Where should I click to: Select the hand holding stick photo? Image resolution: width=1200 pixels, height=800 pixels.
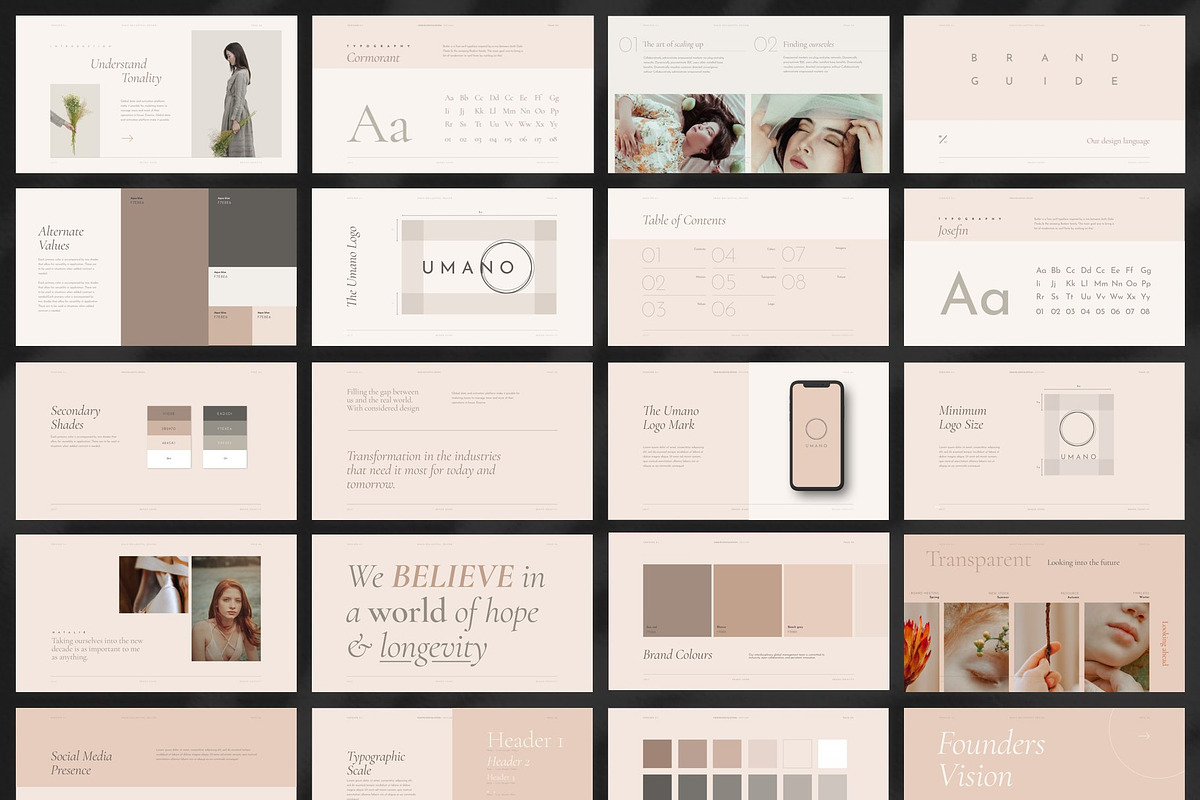click(x=1046, y=646)
